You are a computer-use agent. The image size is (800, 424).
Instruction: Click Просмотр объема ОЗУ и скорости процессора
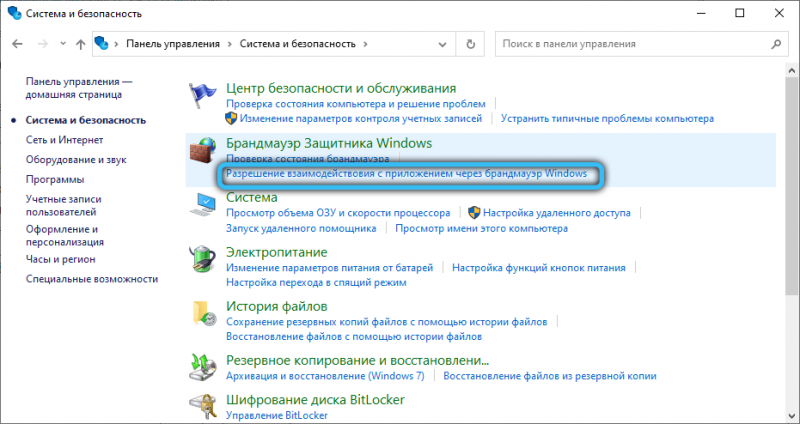[338, 213]
